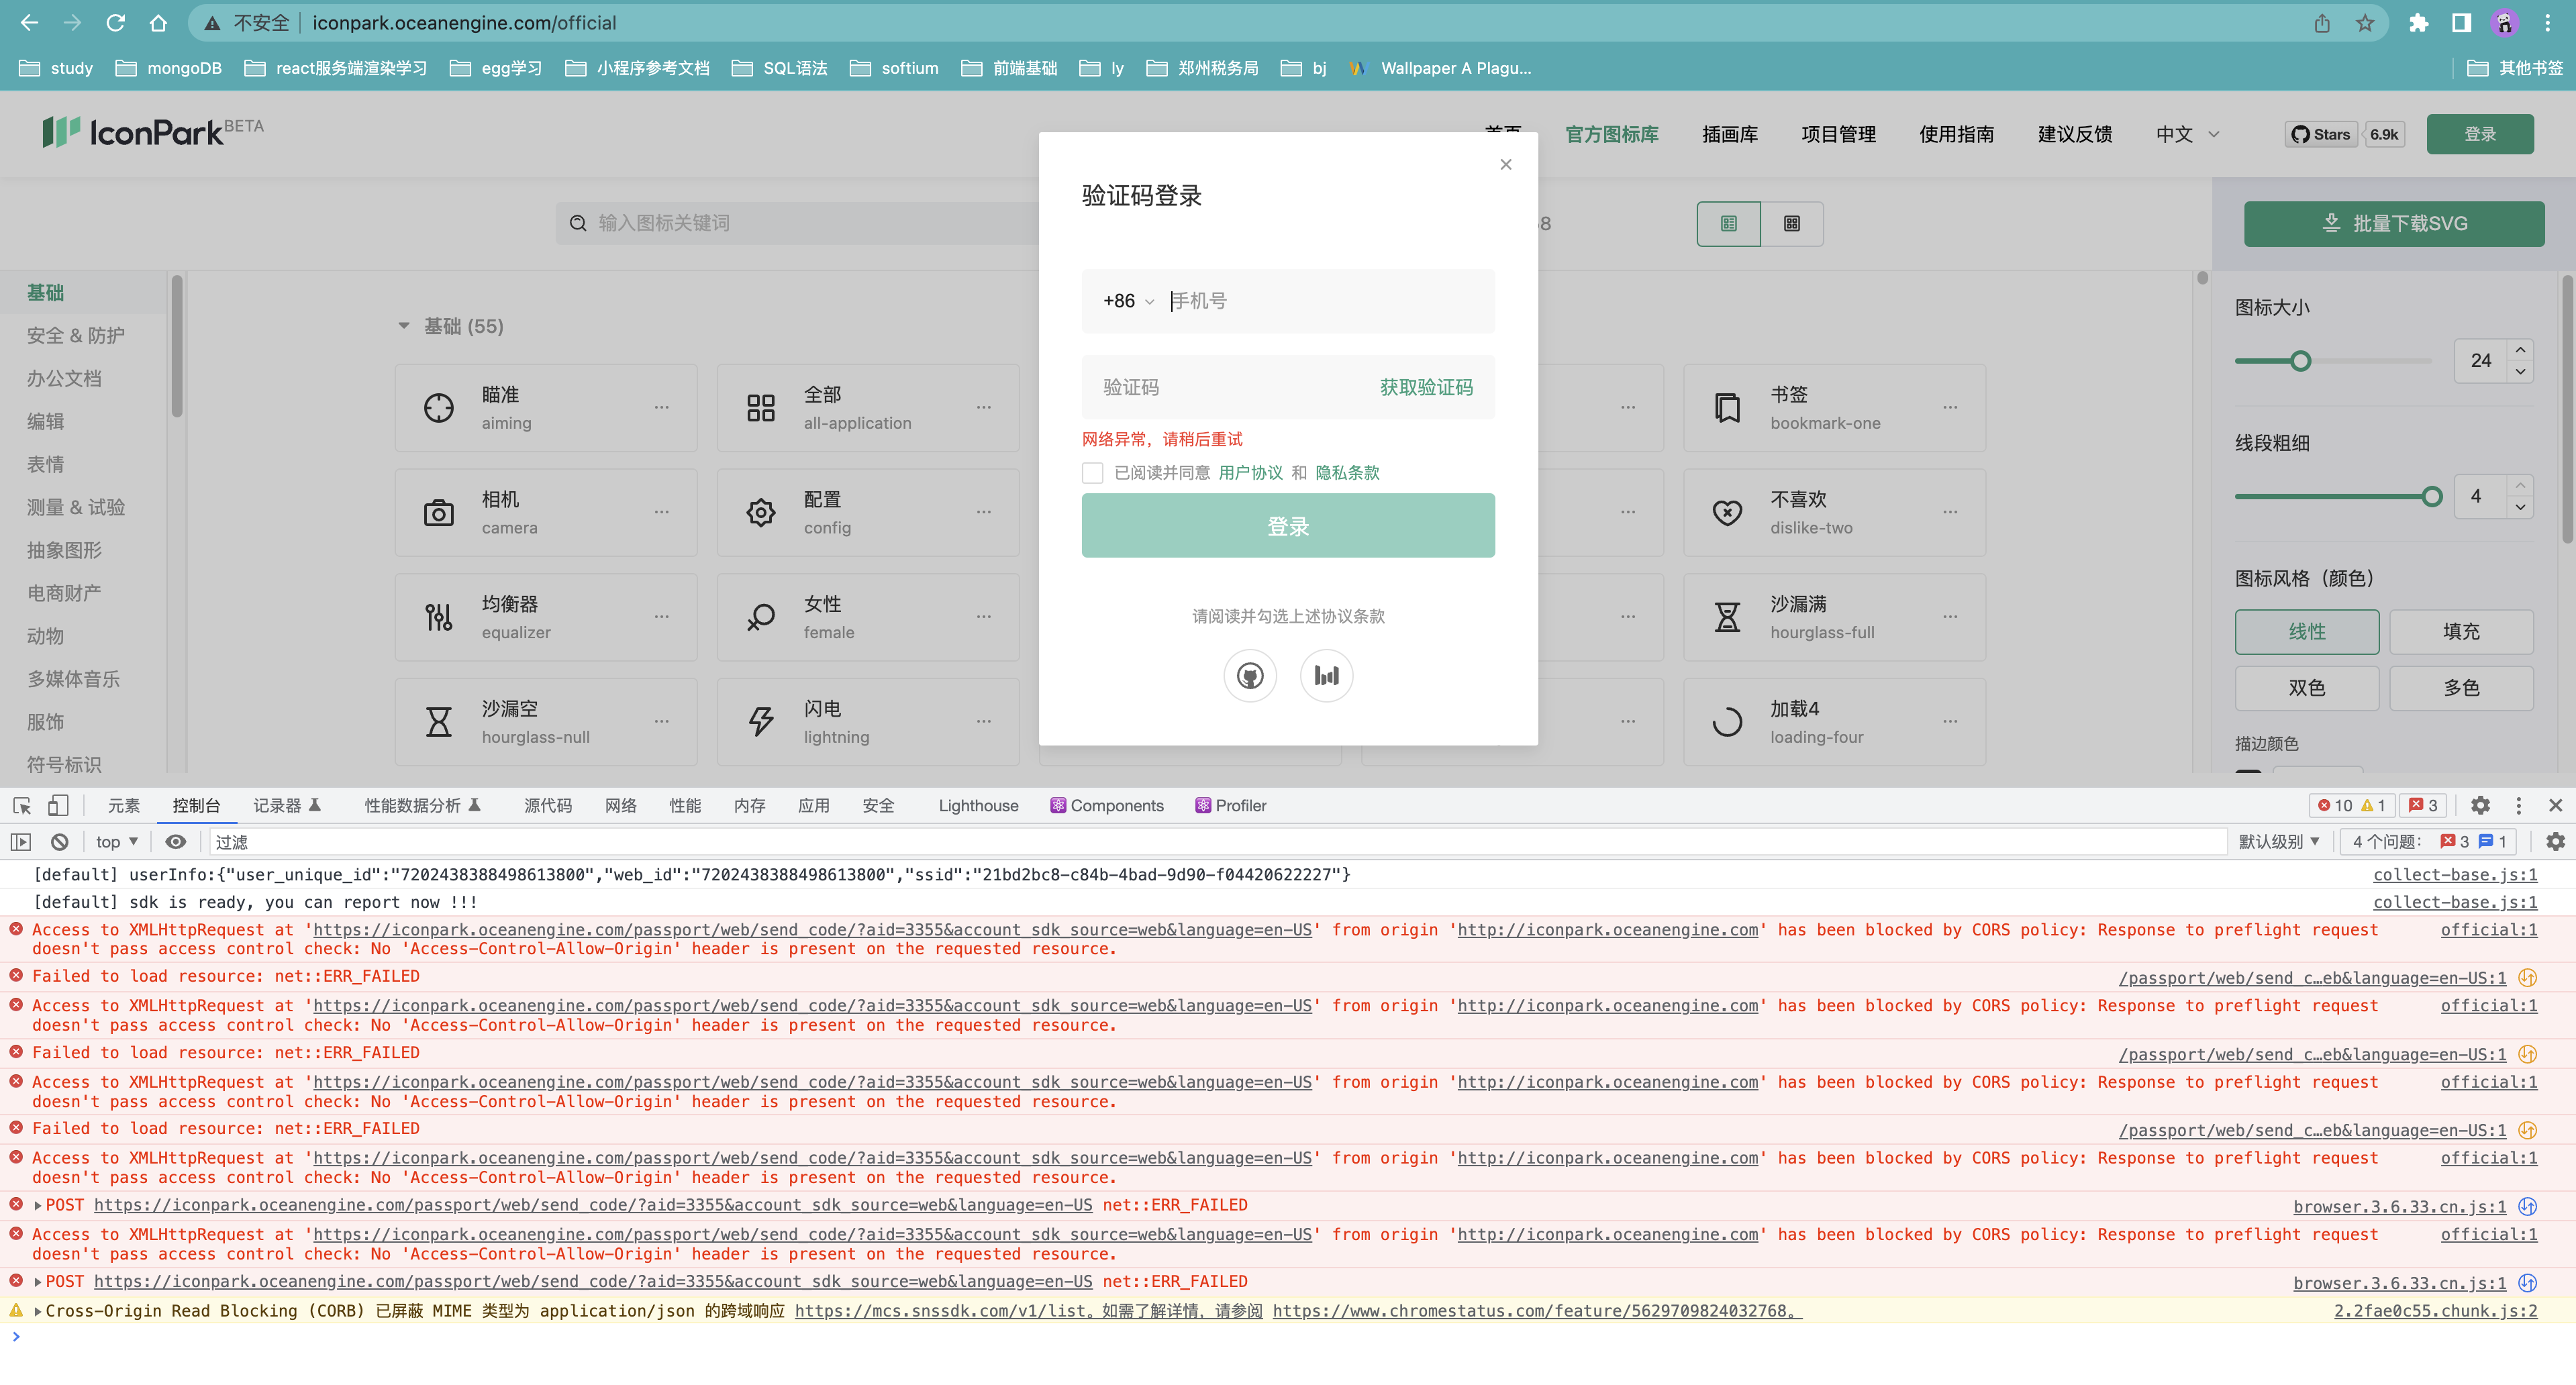Check the user agreement checkbox
The height and width of the screenshot is (1385, 2576).
tap(1092, 472)
